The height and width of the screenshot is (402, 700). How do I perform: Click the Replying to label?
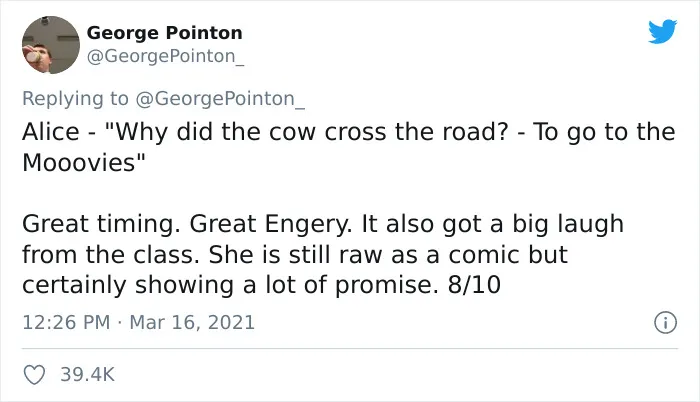click(x=75, y=99)
